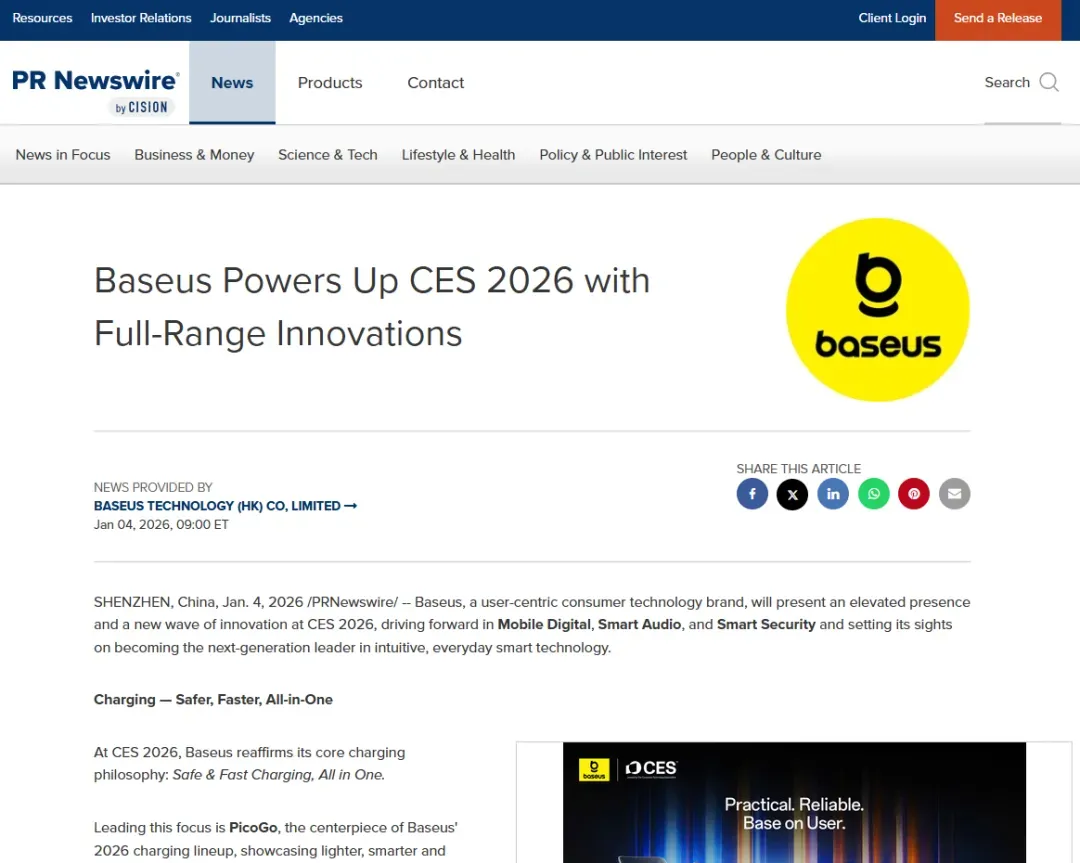
Task: Click bold "Smart Security" text
Action: point(766,625)
